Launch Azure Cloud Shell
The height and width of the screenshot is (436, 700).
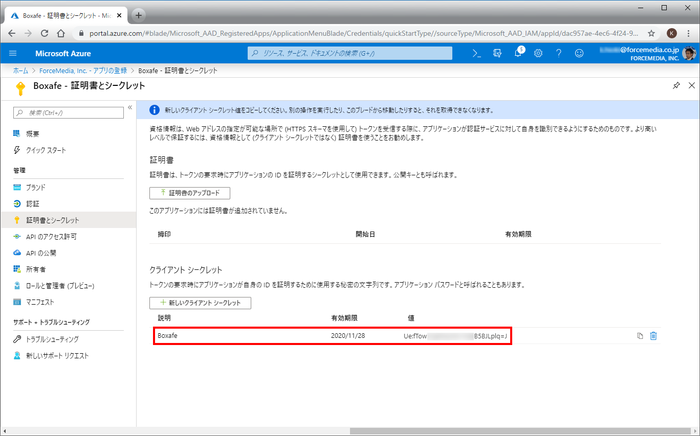pyautogui.click(x=476, y=54)
